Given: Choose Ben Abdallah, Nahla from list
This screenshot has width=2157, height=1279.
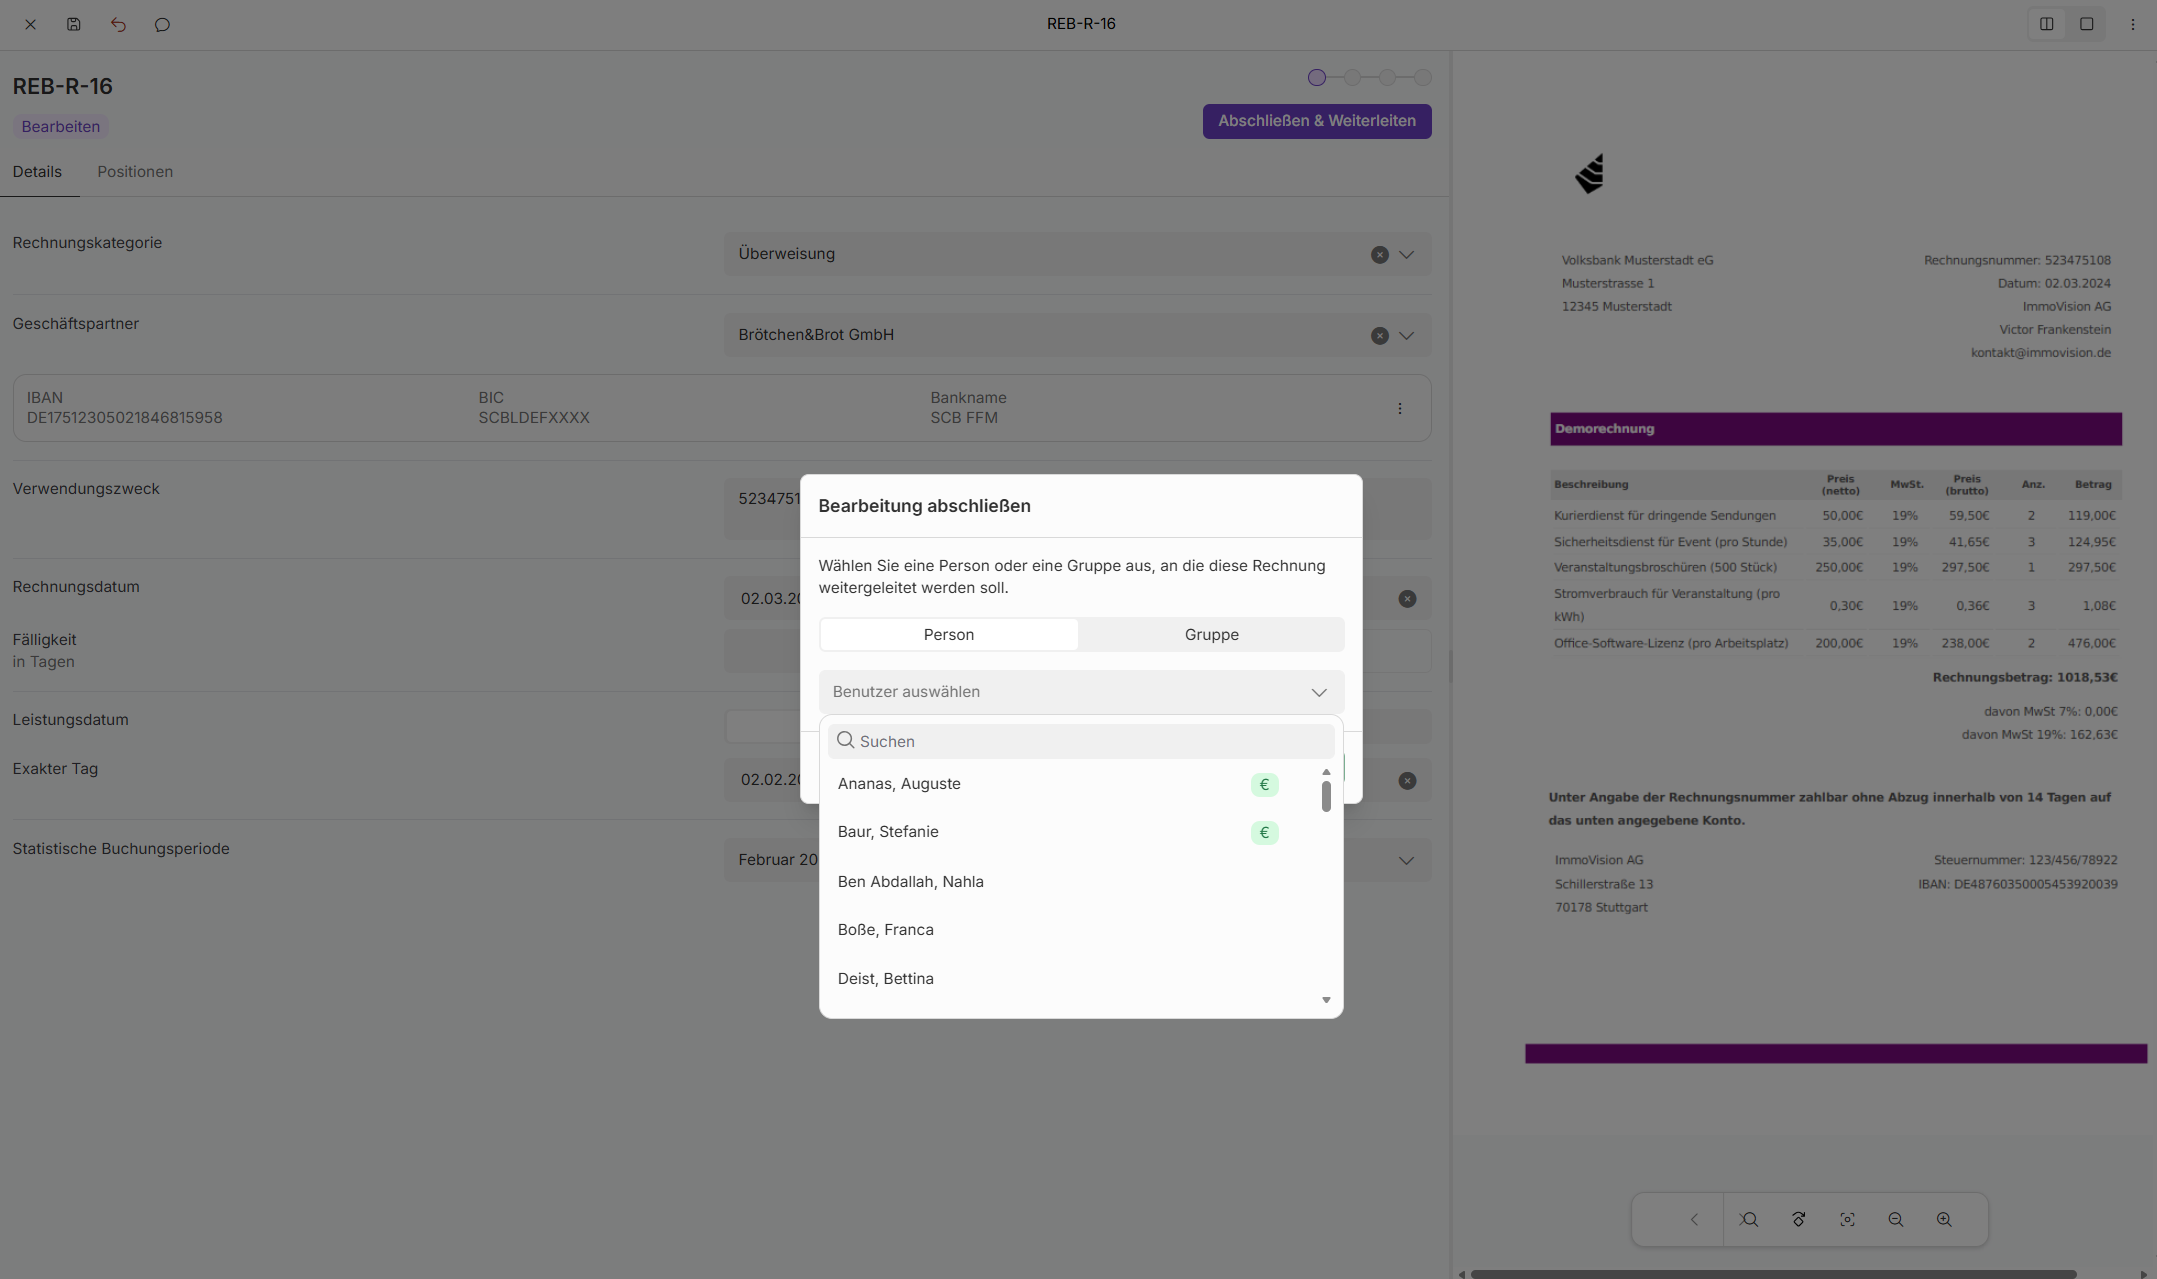Looking at the screenshot, I should coord(910,881).
